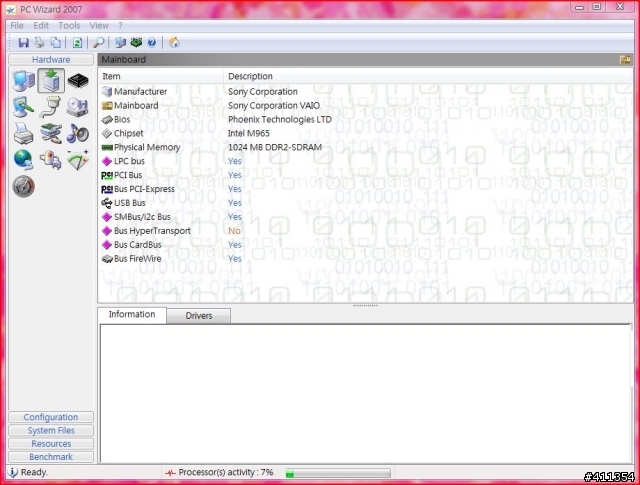This screenshot has height=485, width=640.
Task: Open the Drives disc and floppy icon
Action: click(78, 107)
